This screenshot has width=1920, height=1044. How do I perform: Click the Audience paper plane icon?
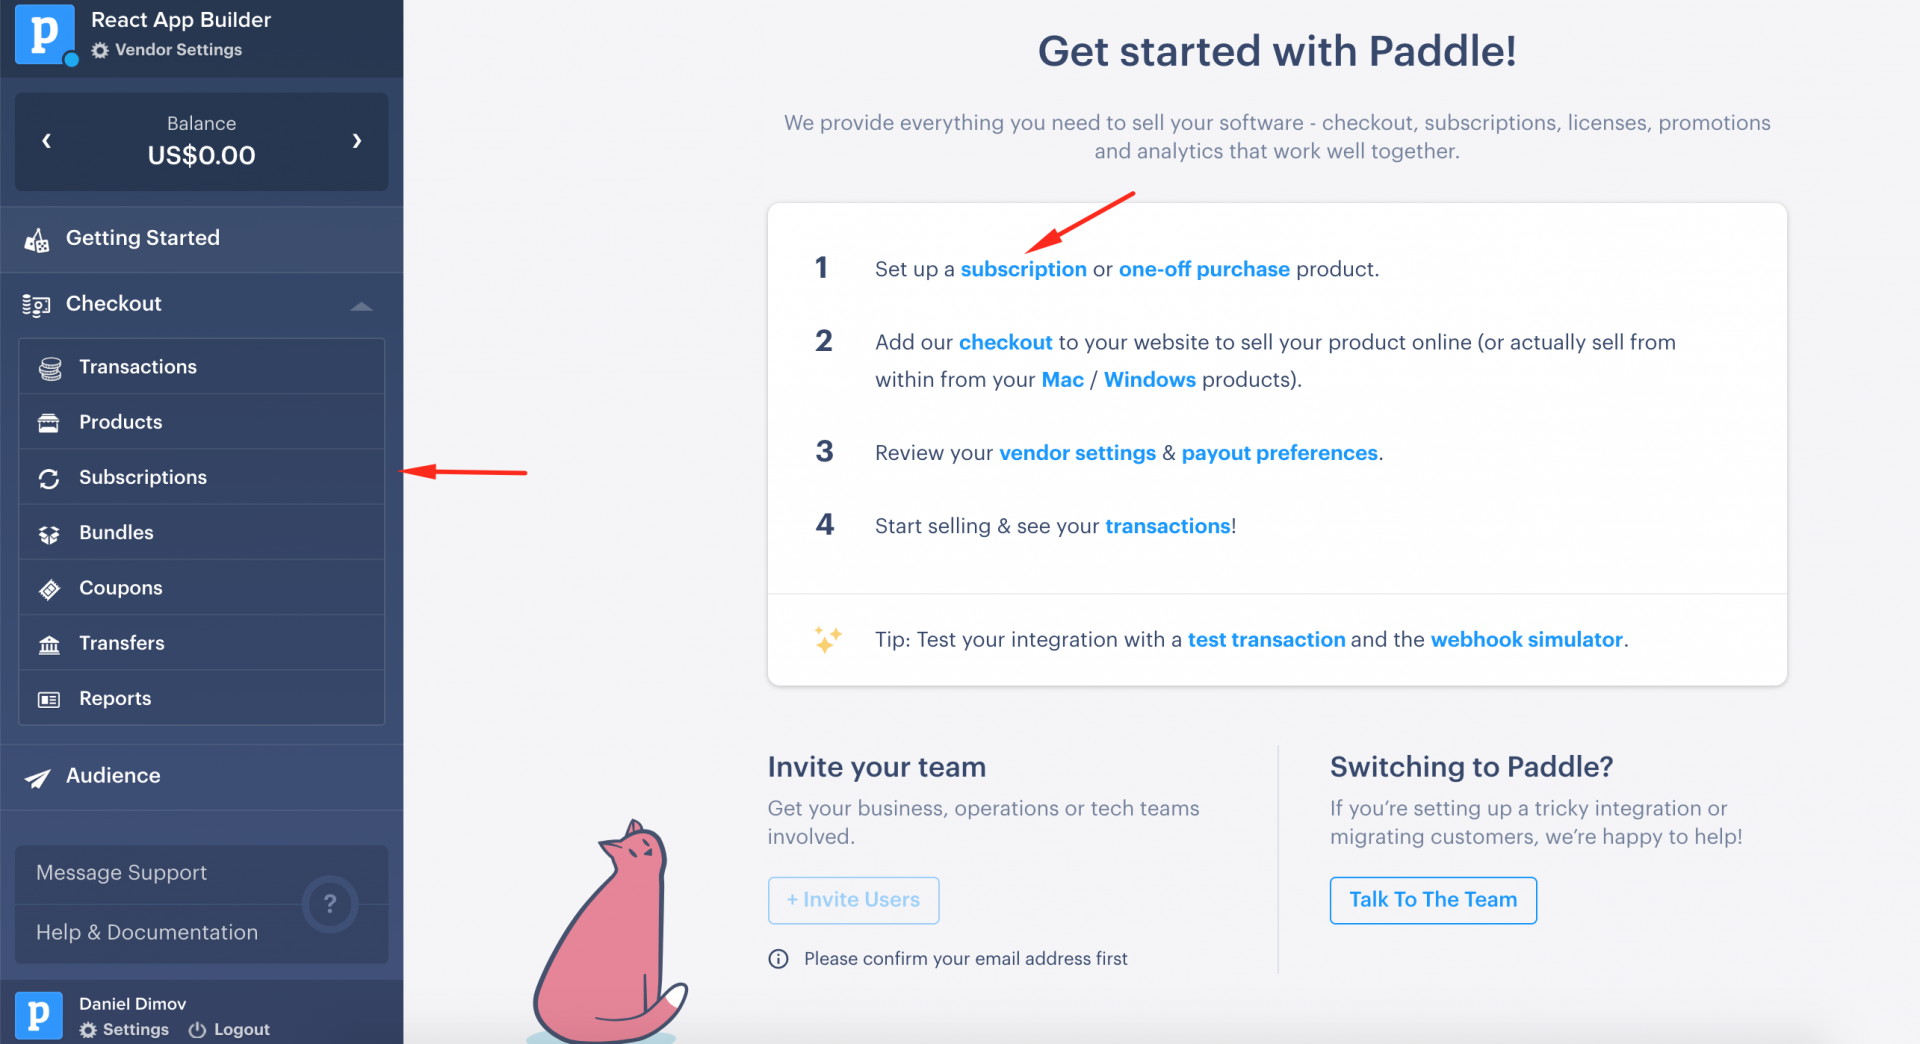coord(37,778)
